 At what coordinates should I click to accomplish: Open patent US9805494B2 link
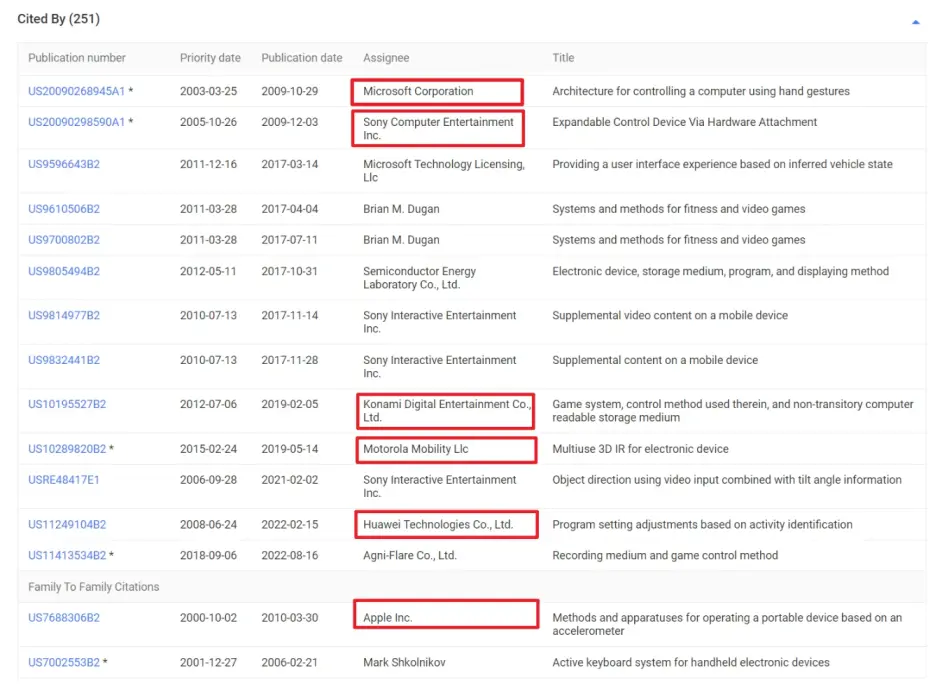64,271
